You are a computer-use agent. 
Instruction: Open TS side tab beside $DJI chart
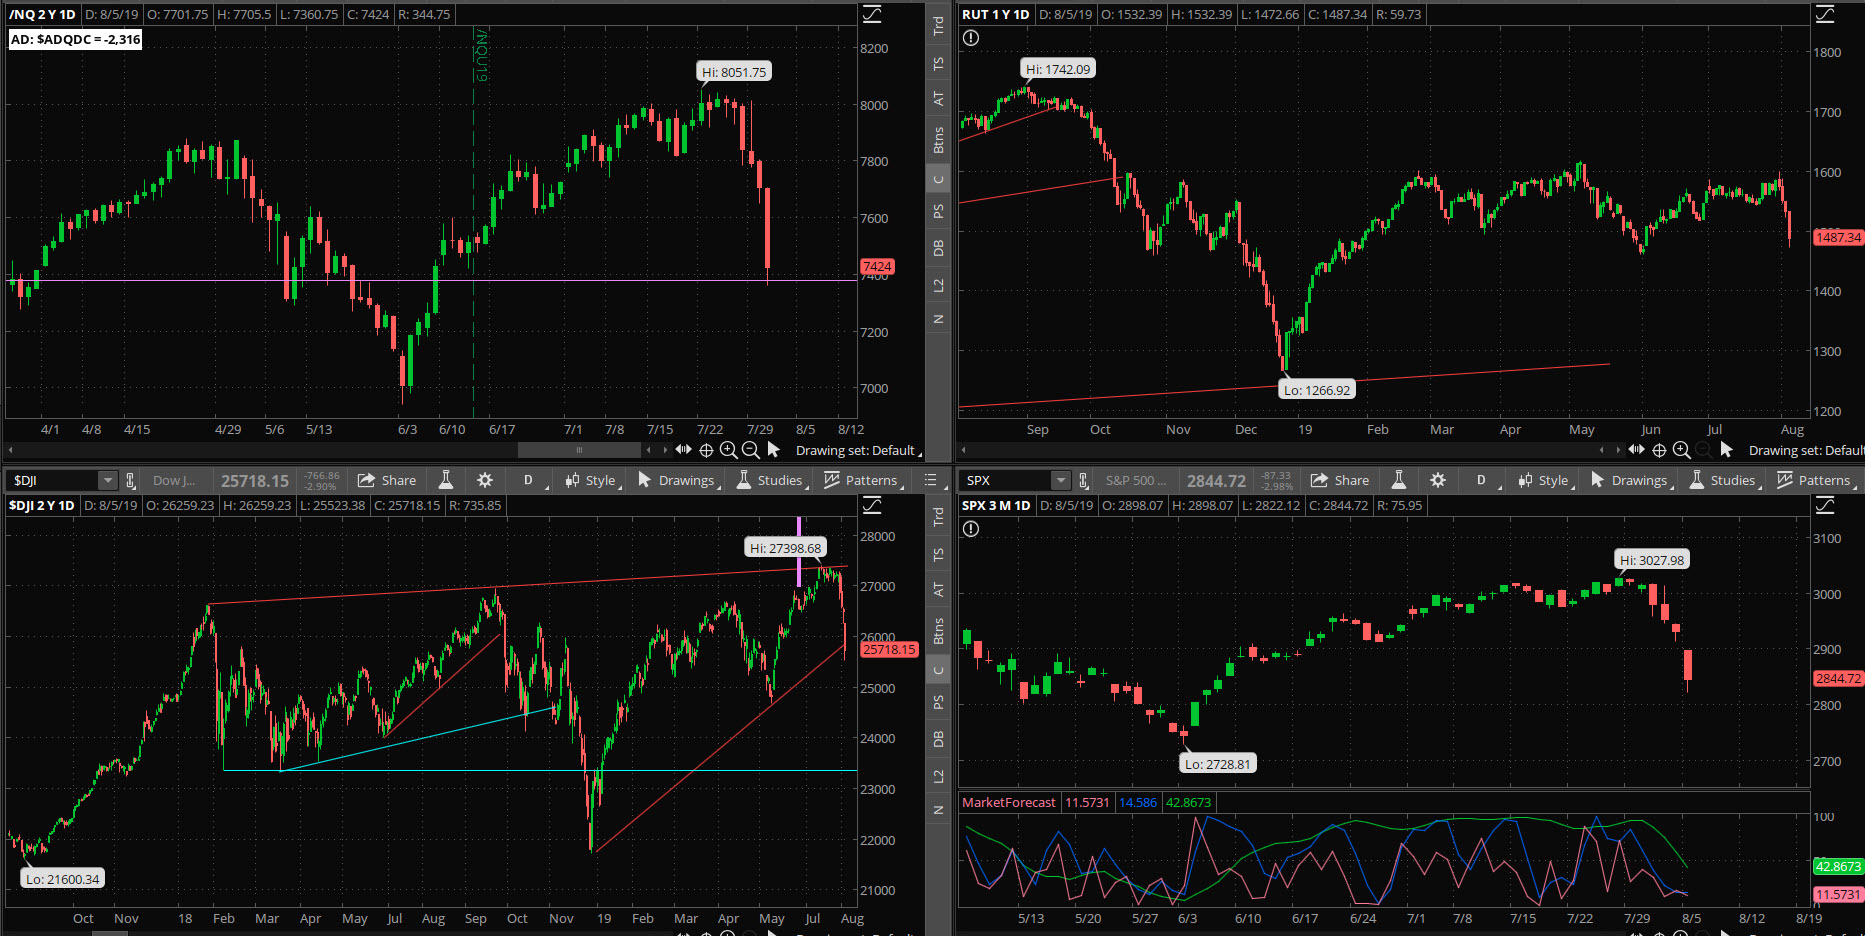coord(938,554)
